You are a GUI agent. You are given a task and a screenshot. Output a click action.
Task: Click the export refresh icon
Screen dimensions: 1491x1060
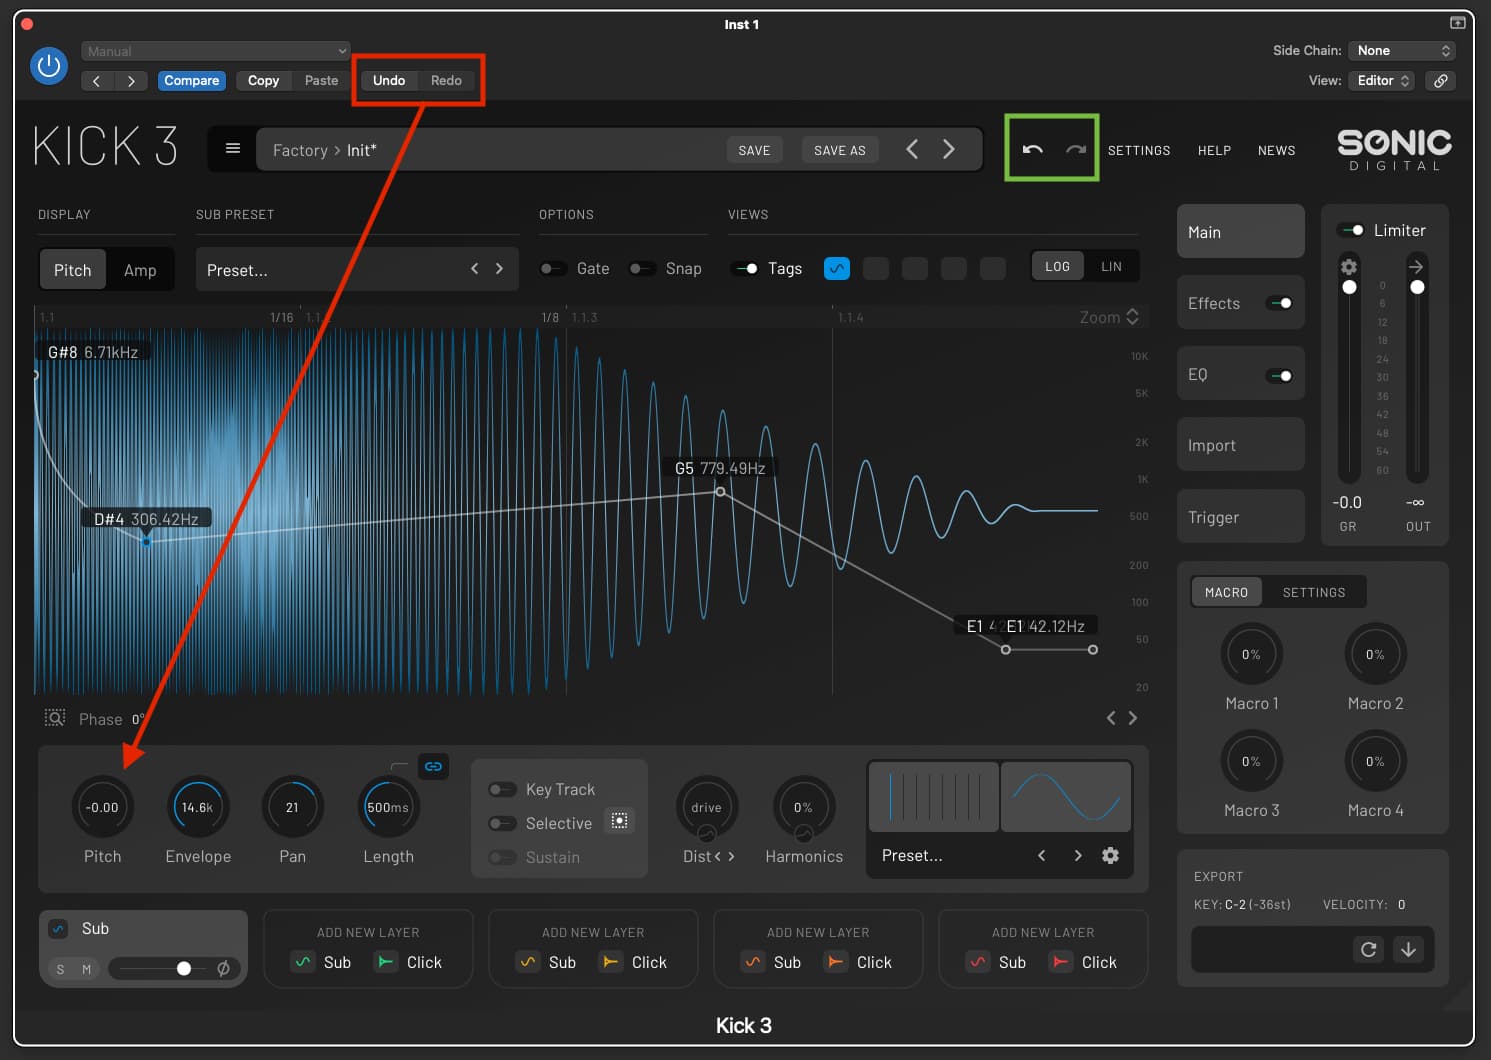pos(1368,949)
